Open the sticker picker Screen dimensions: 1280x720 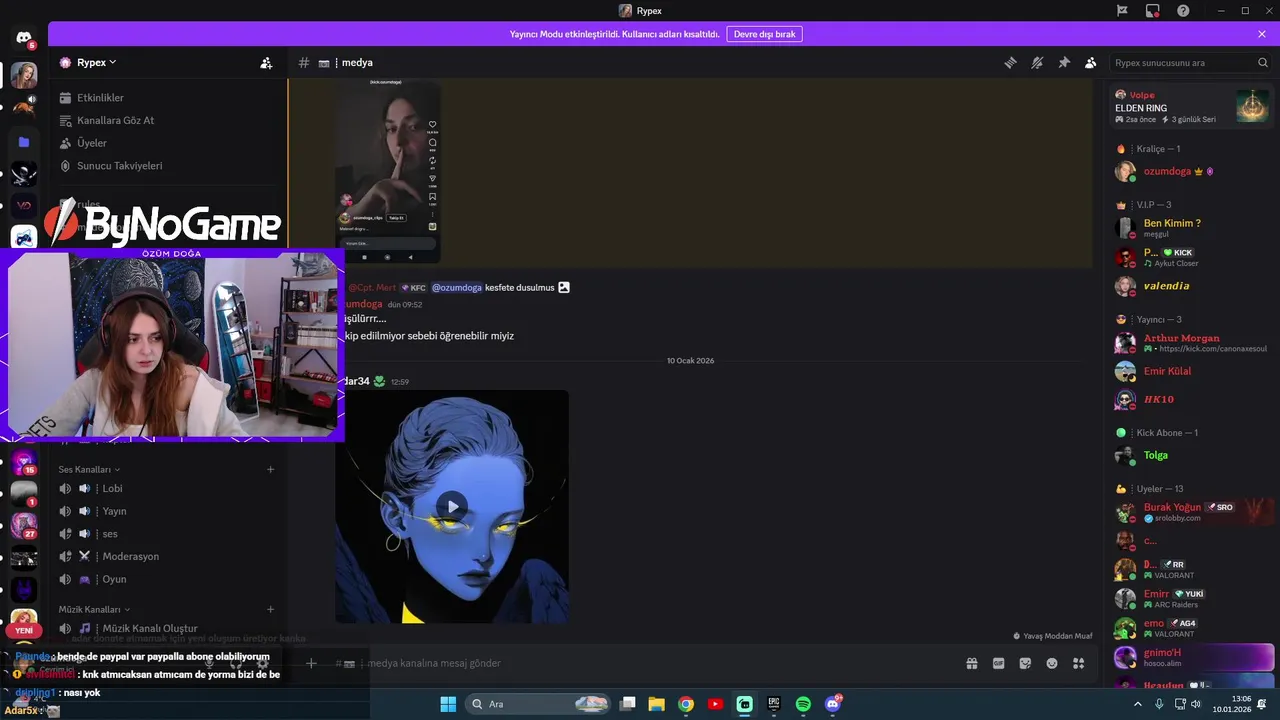(1025, 663)
